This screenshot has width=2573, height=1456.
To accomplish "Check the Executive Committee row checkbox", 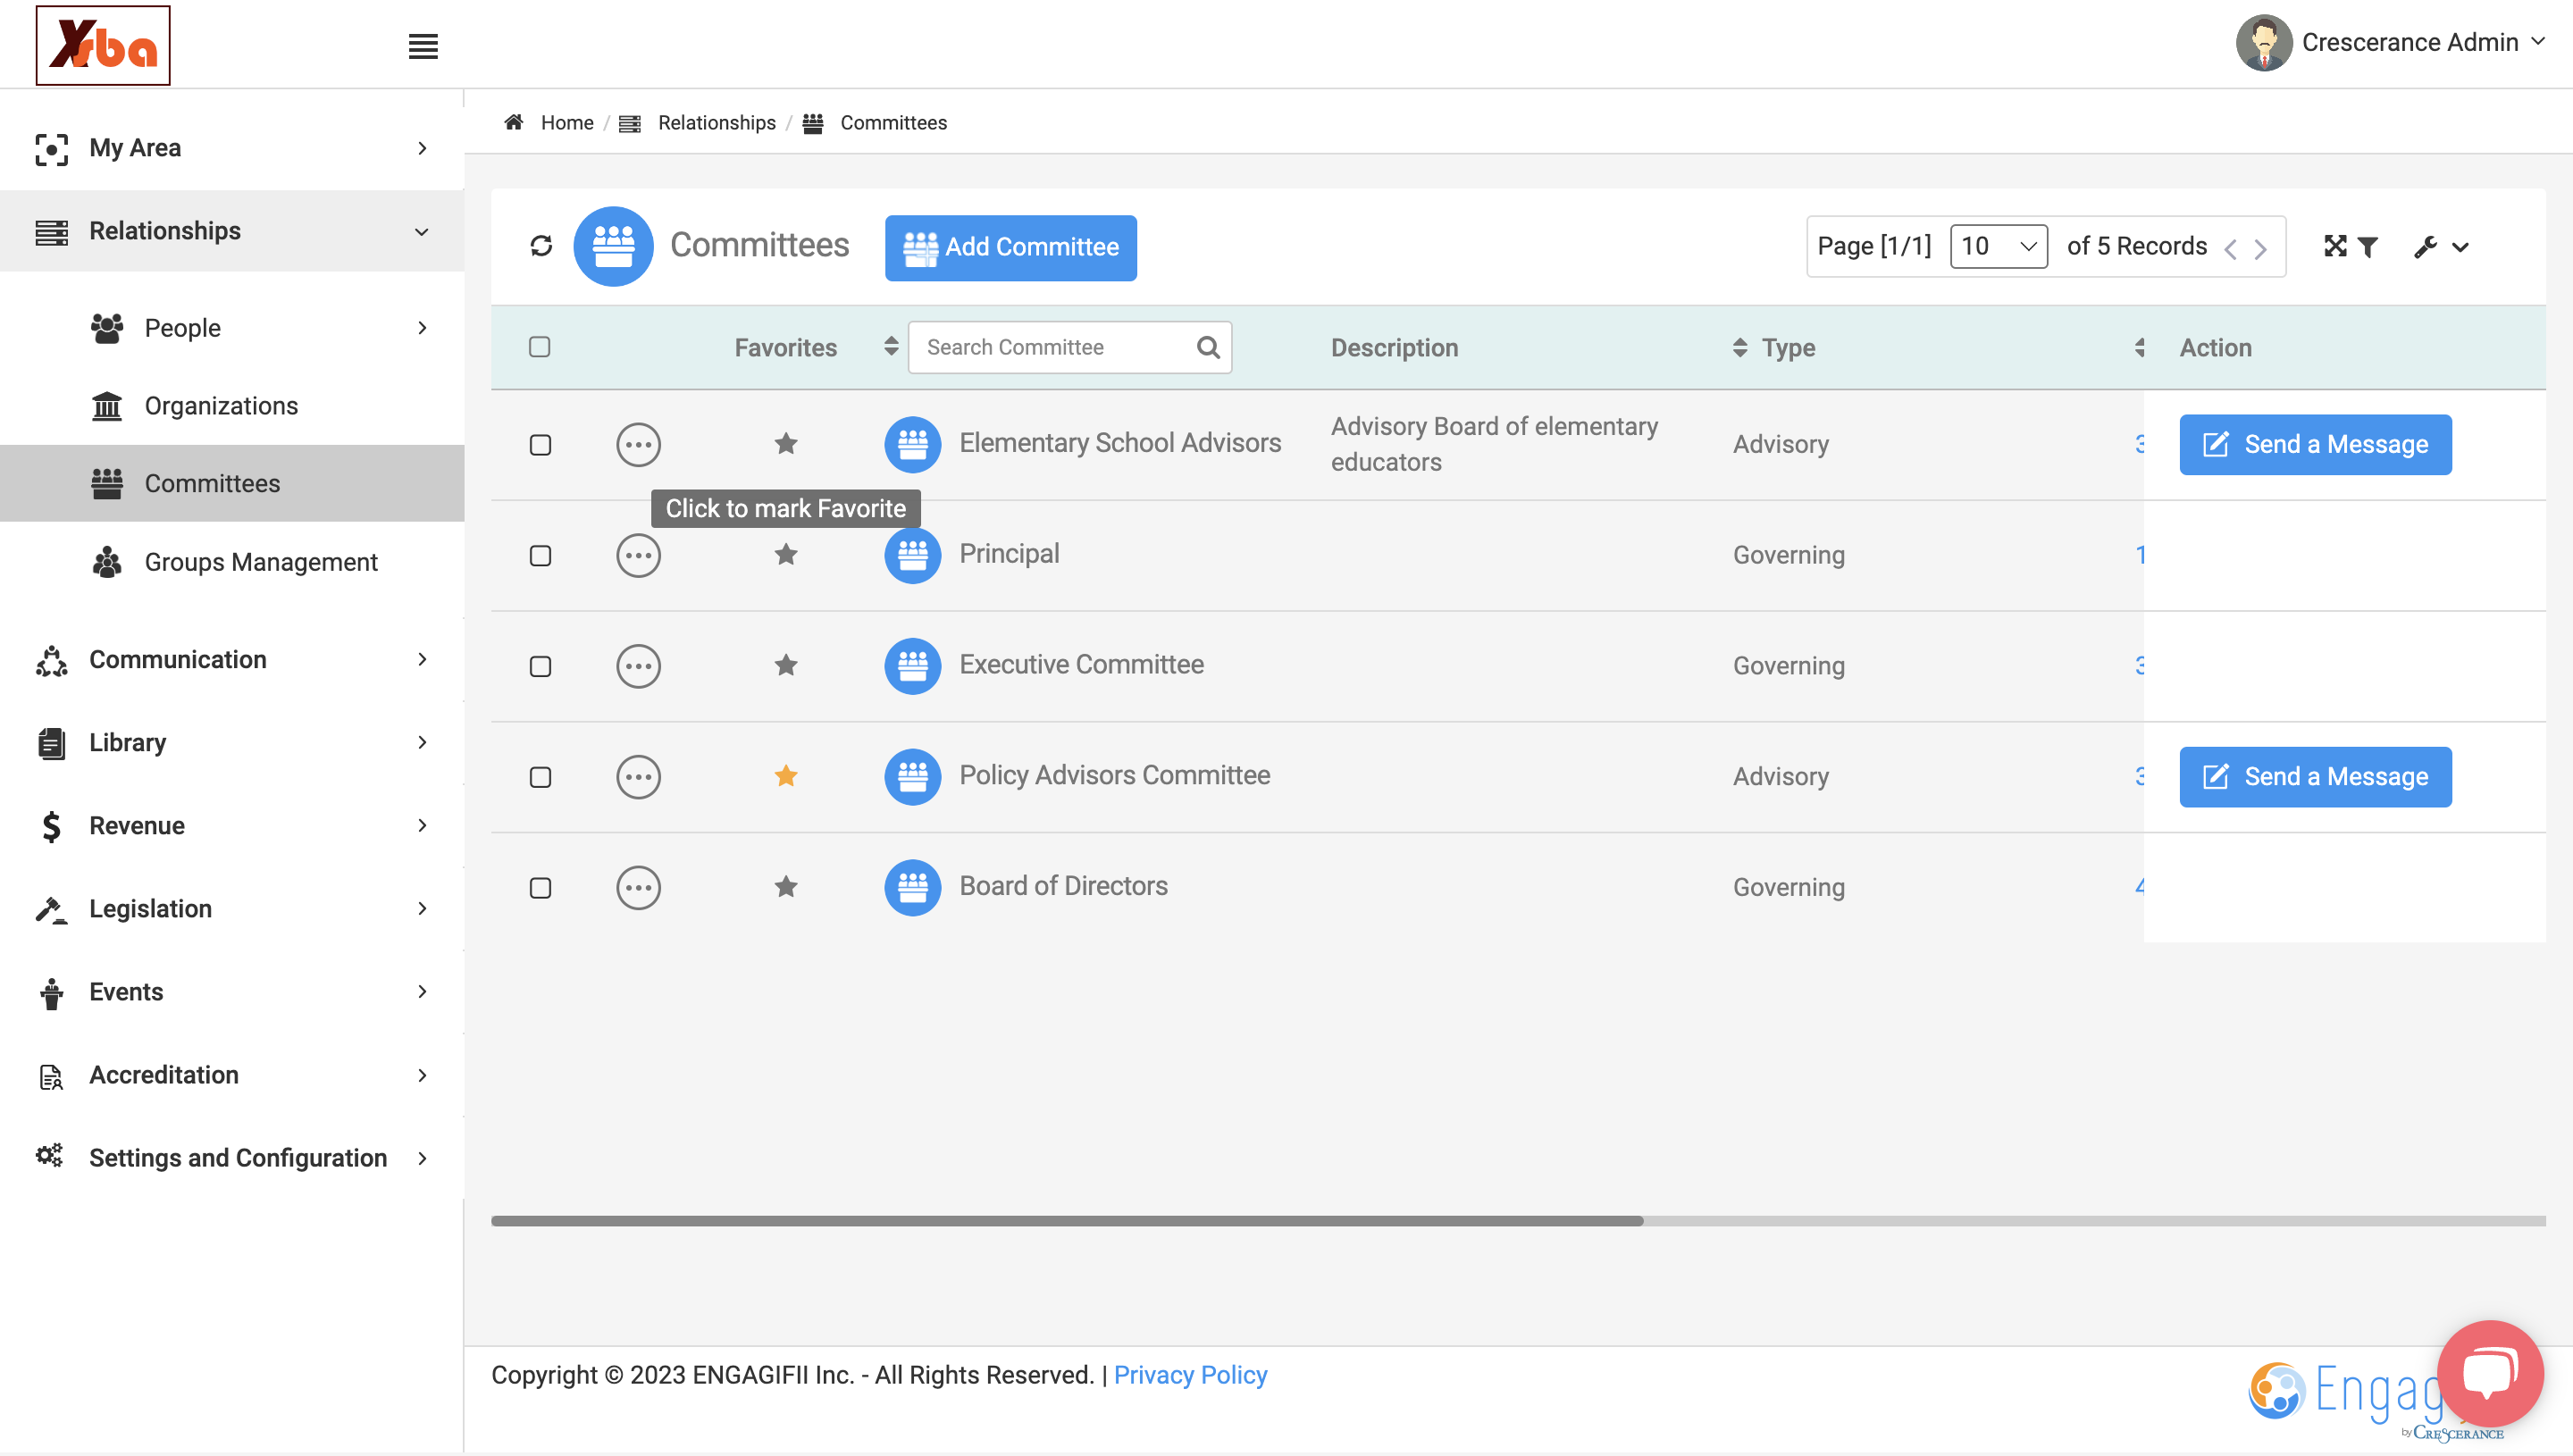I will pyautogui.click(x=540, y=667).
